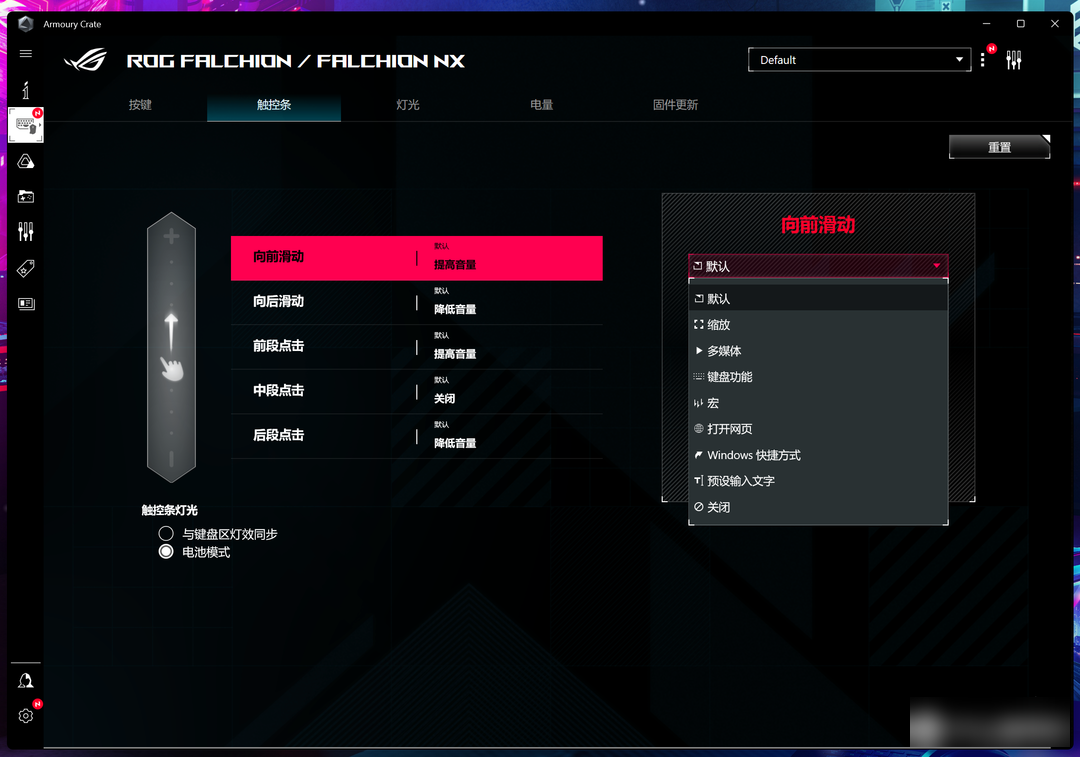The image size is (1080, 757).
Task: Open the hamburger menu in sidebar
Action: point(25,54)
